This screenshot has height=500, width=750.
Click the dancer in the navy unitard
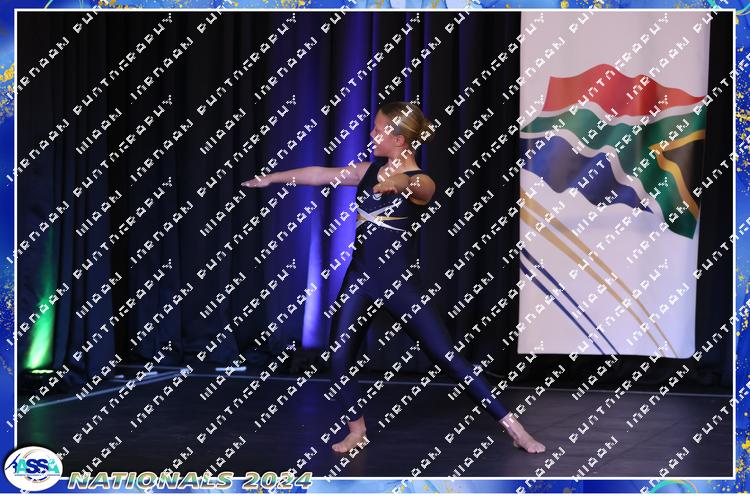point(393,277)
